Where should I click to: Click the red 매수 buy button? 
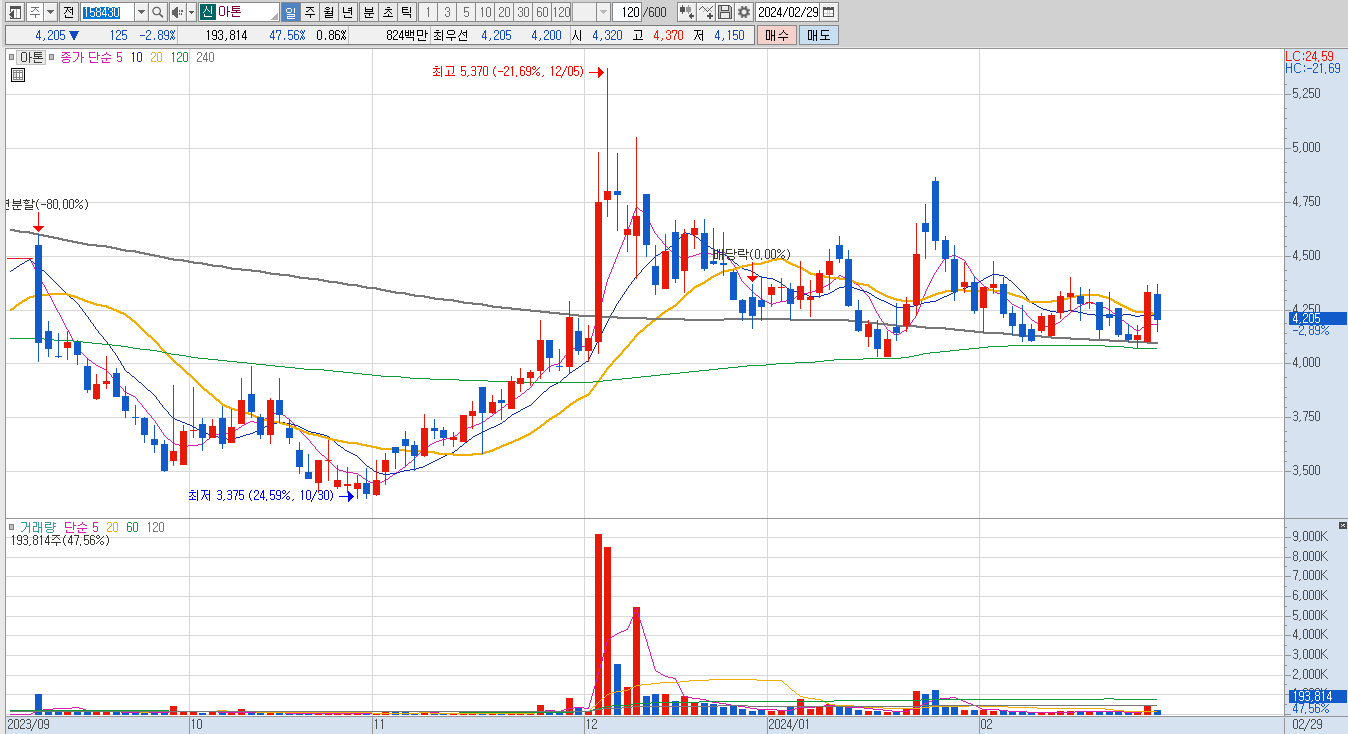point(776,35)
